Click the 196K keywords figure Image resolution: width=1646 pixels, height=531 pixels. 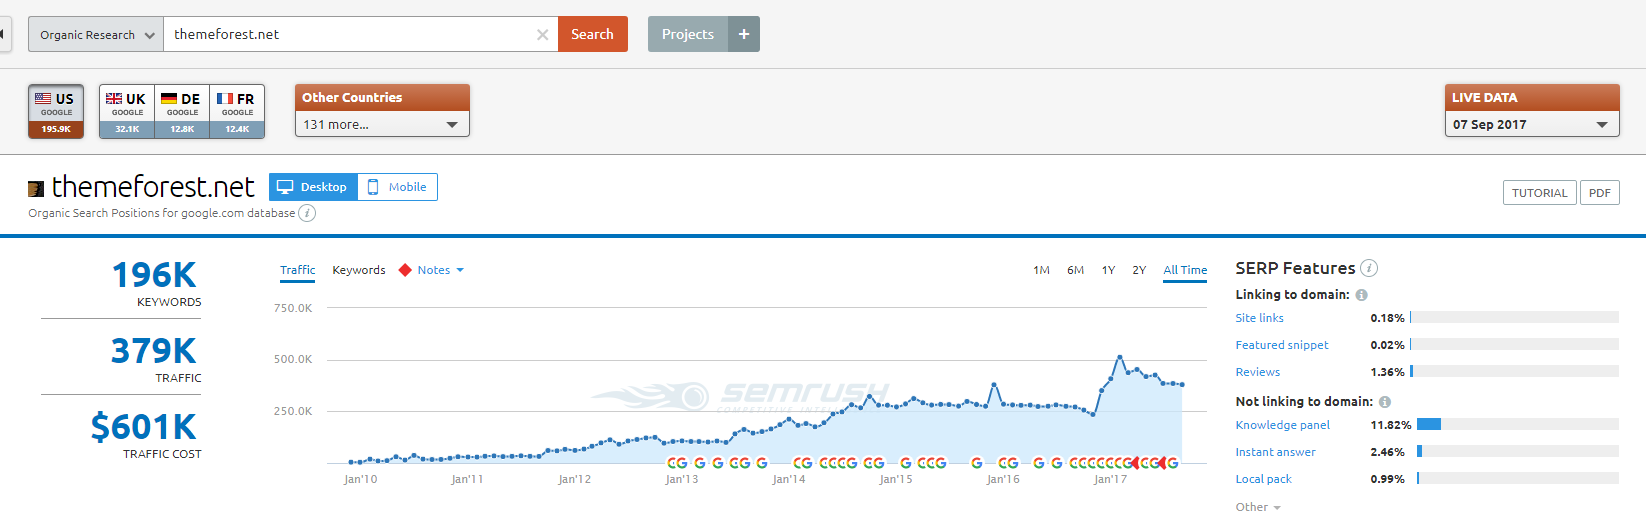(x=154, y=275)
